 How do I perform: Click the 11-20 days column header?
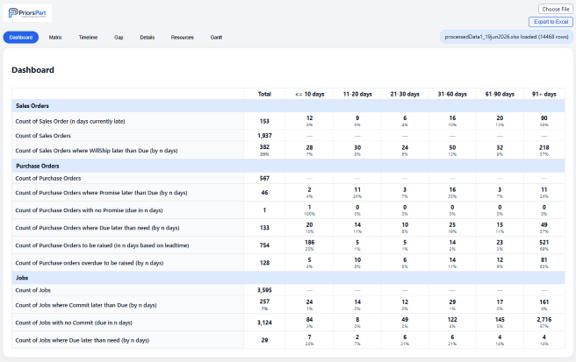(357, 94)
